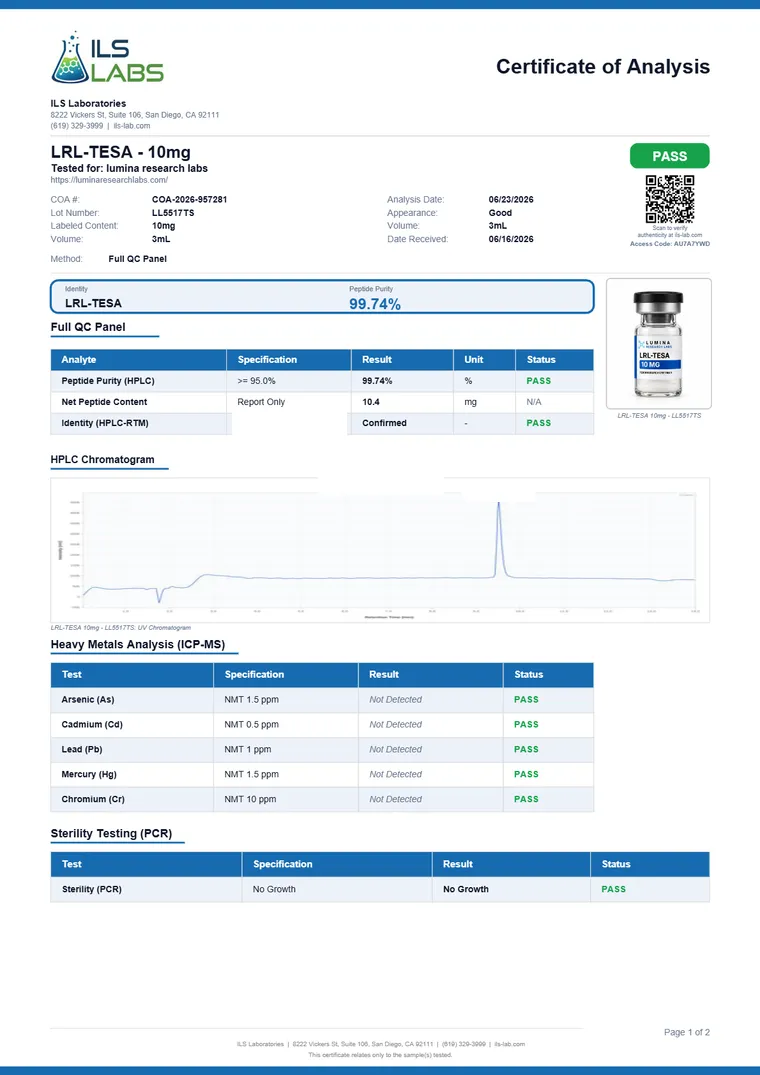Viewport: 760px width, 1075px height.
Task: Click the 10.4 result value
Action: [x=371, y=402]
